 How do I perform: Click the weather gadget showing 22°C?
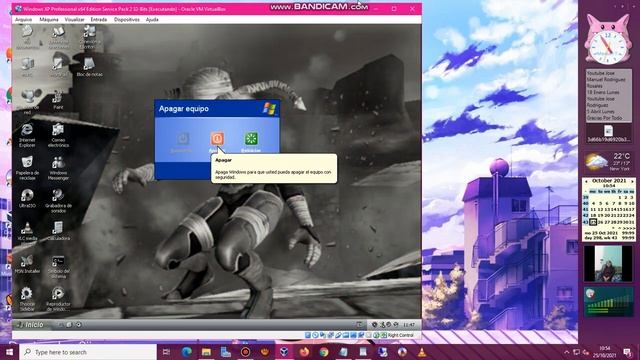(608, 162)
